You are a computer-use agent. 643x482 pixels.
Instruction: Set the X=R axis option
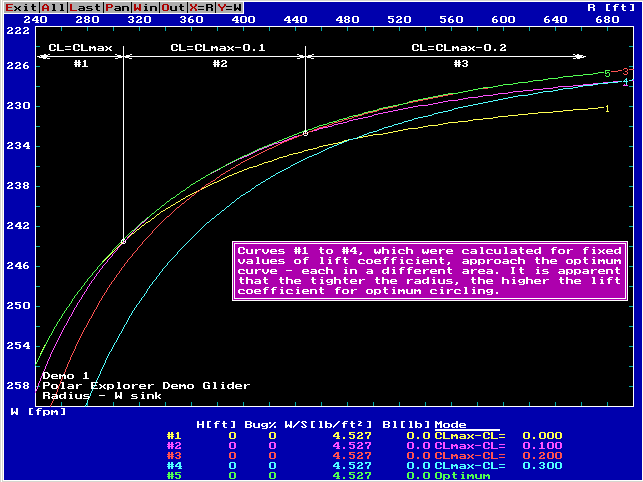pos(203,7)
